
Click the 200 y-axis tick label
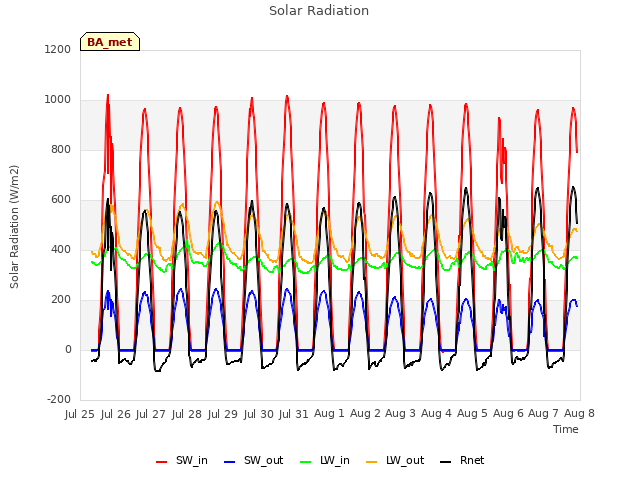point(61,300)
